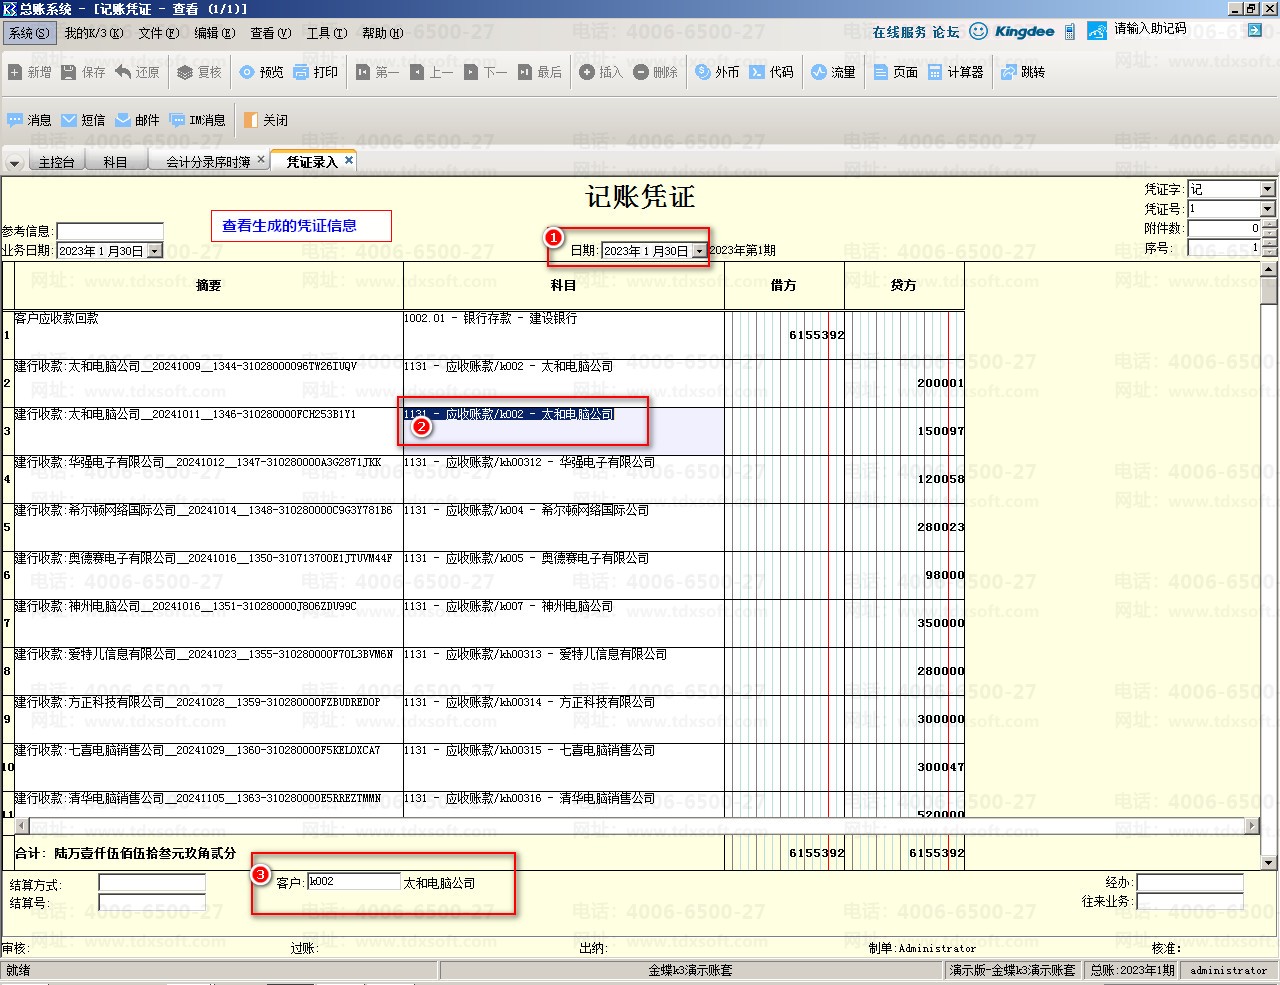Open the 工具(T) menu
This screenshot has height=985, width=1280.
(326, 33)
